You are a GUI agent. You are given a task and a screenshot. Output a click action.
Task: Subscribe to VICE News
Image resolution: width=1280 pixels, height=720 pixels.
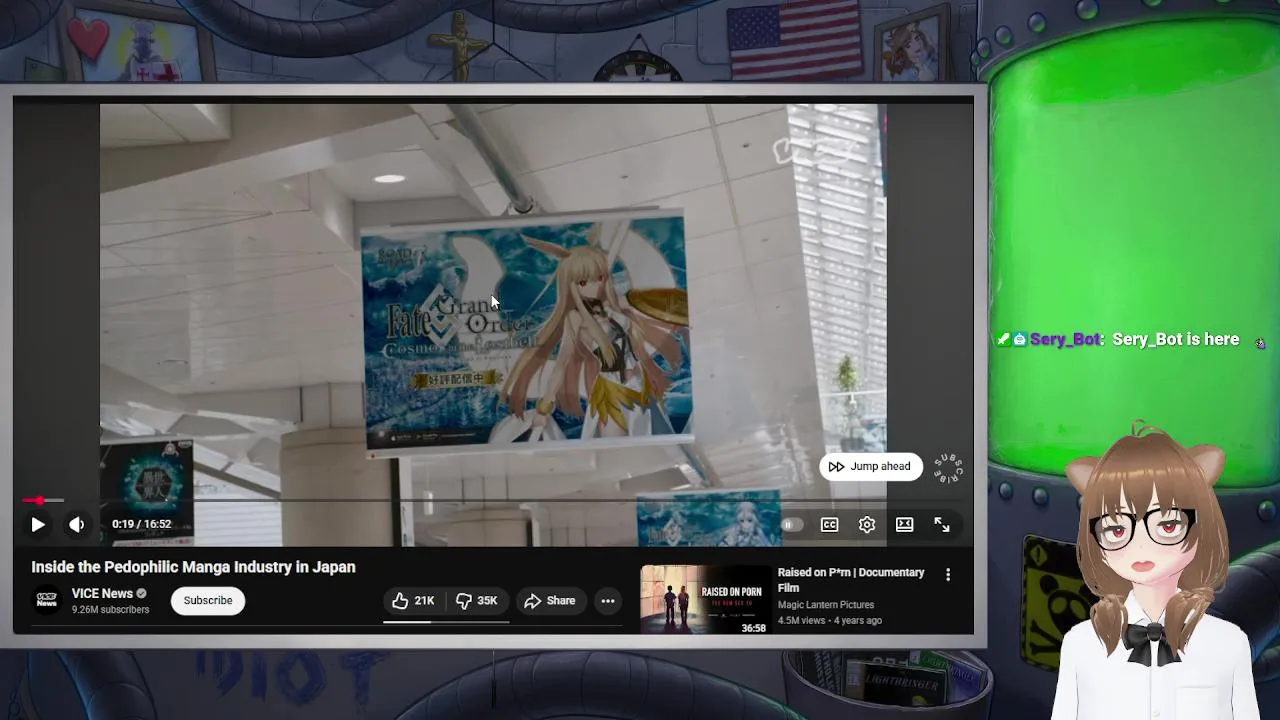pos(208,600)
